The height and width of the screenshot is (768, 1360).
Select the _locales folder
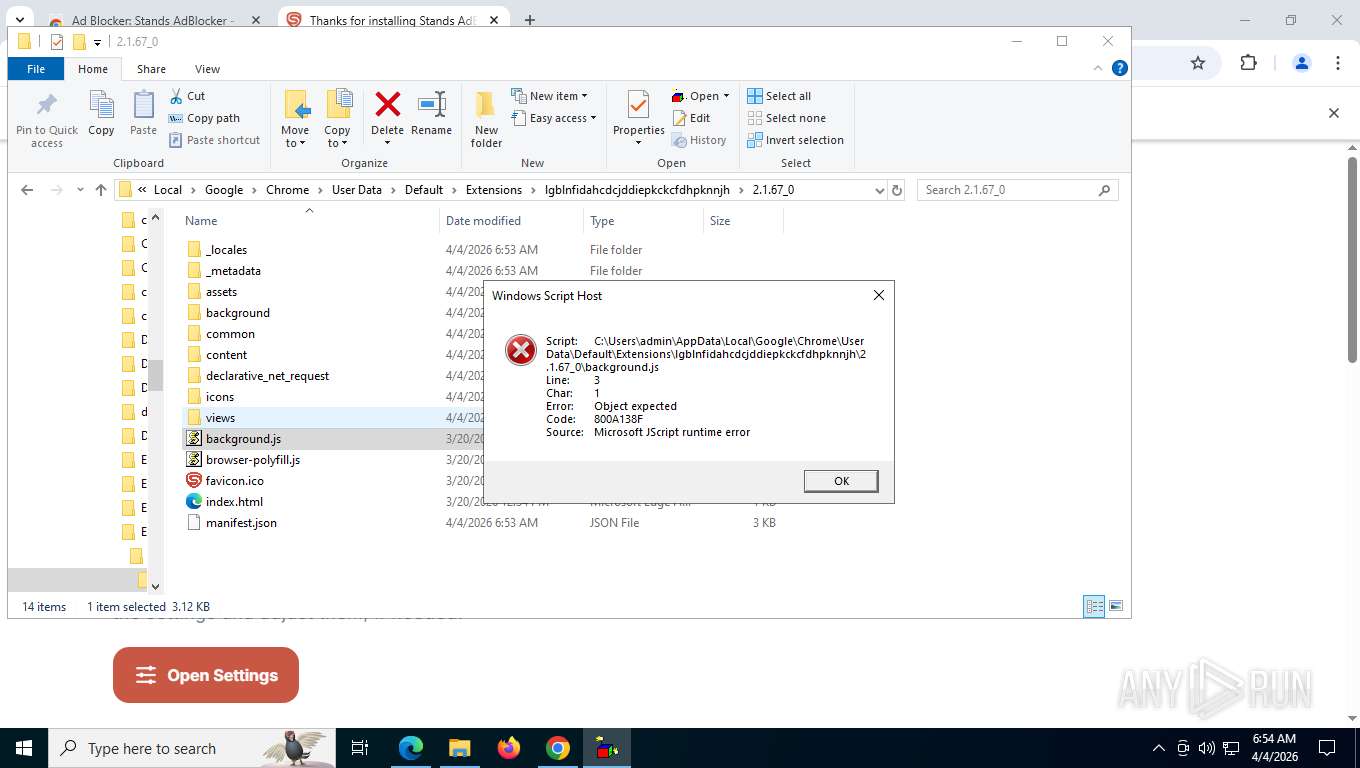[x=226, y=250]
